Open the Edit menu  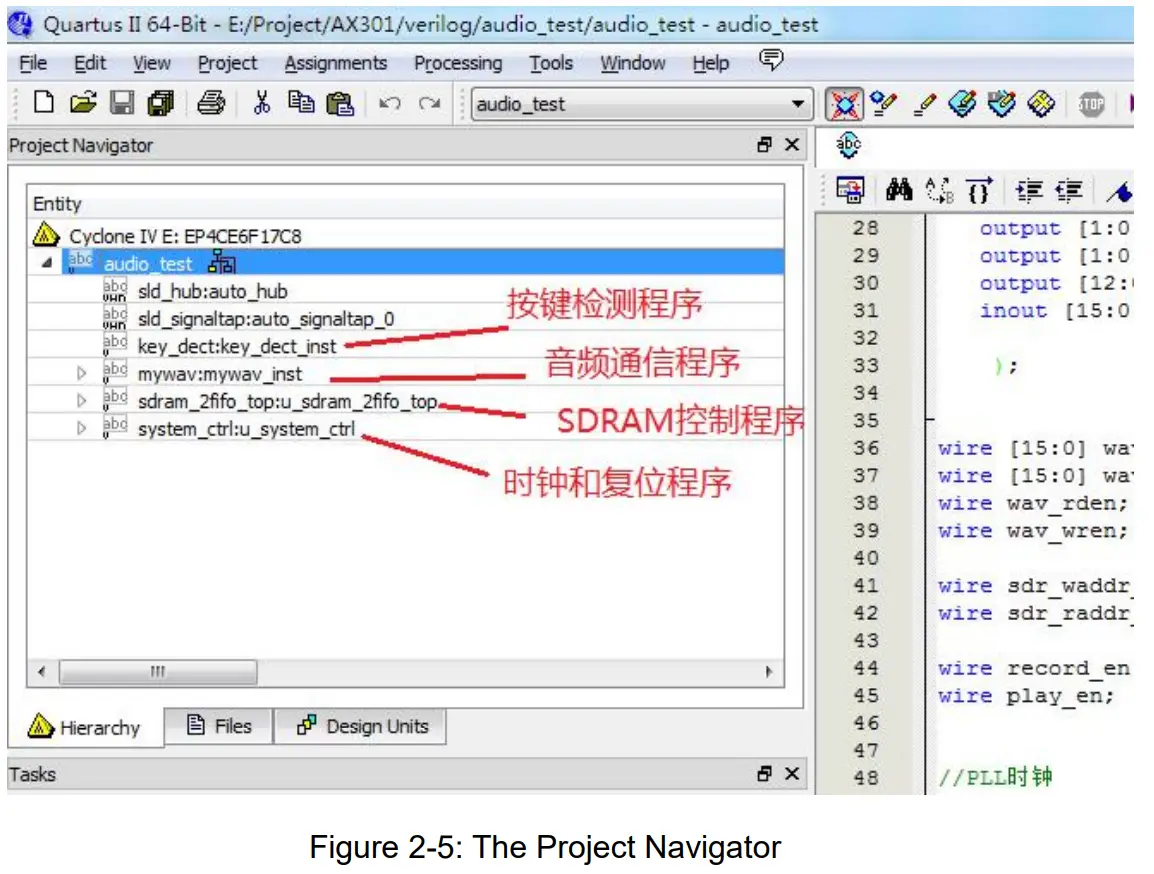click(x=90, y=63)
